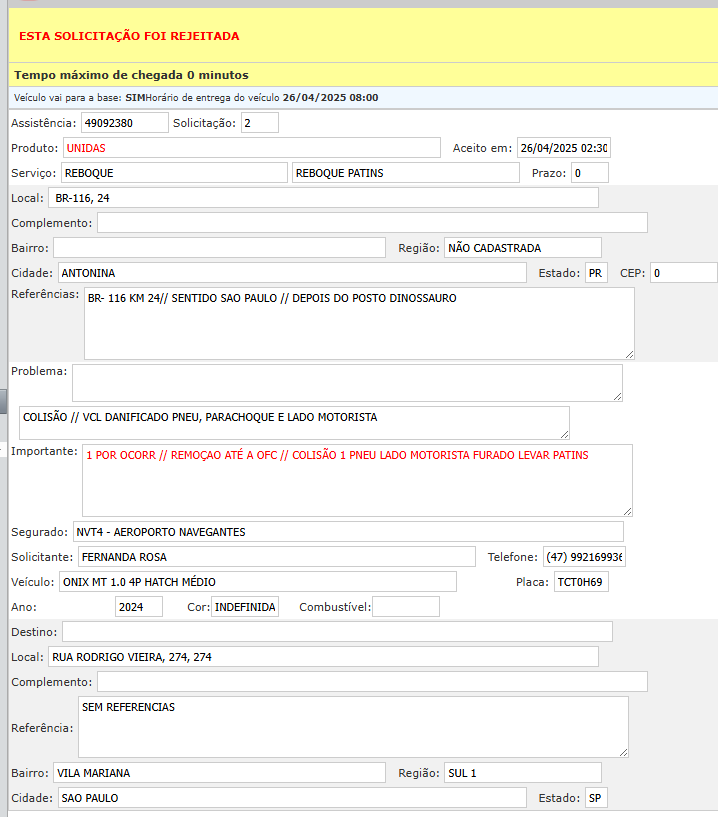Click the empty origin Bairro field
Viewport: 718px width, 817px height.
coord(219,248)
